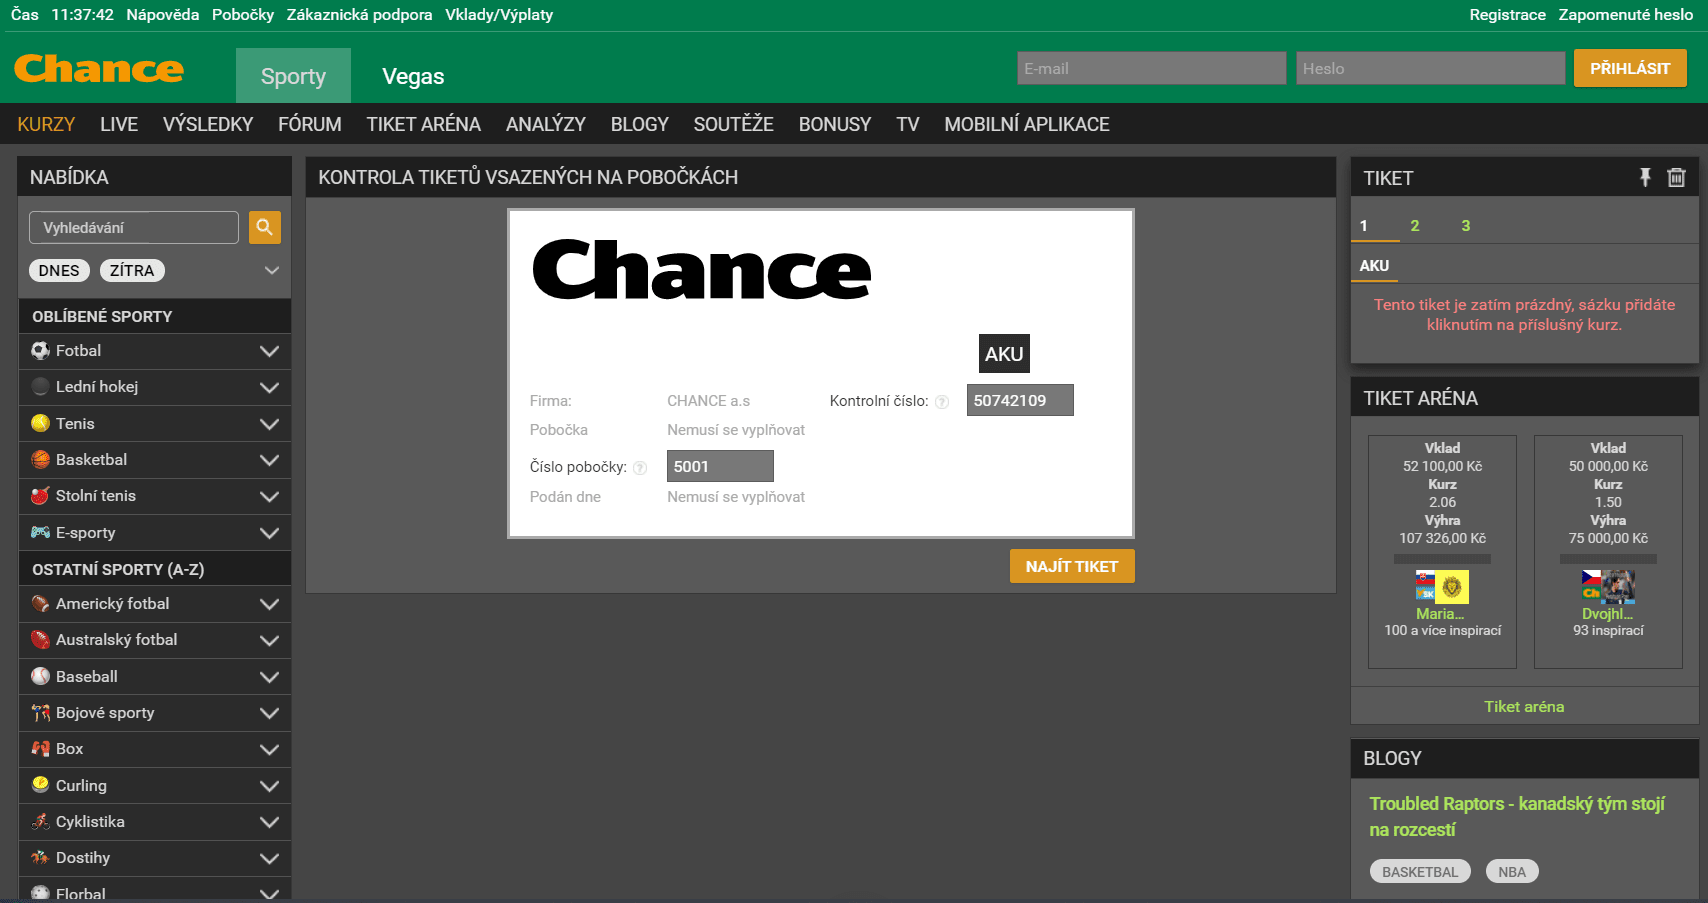
Task: Click the E-mail login input field
Action: click(1151, 68)
